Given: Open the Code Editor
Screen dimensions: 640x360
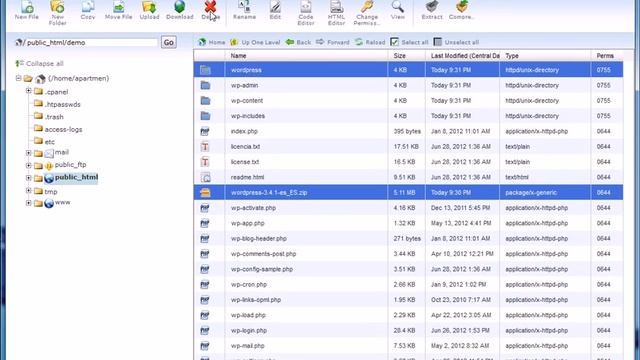Looking at the screenshot, I should pos(306,12).
